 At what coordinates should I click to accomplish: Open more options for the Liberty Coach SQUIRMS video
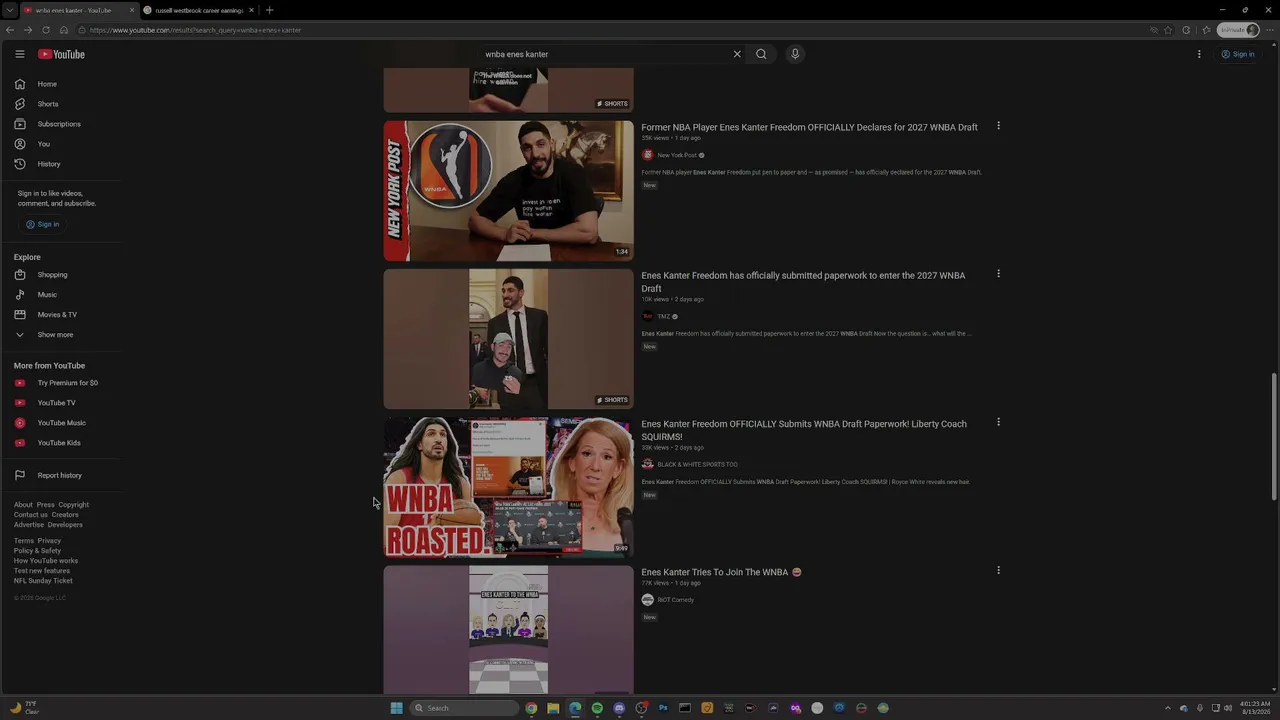pos(998,422)
